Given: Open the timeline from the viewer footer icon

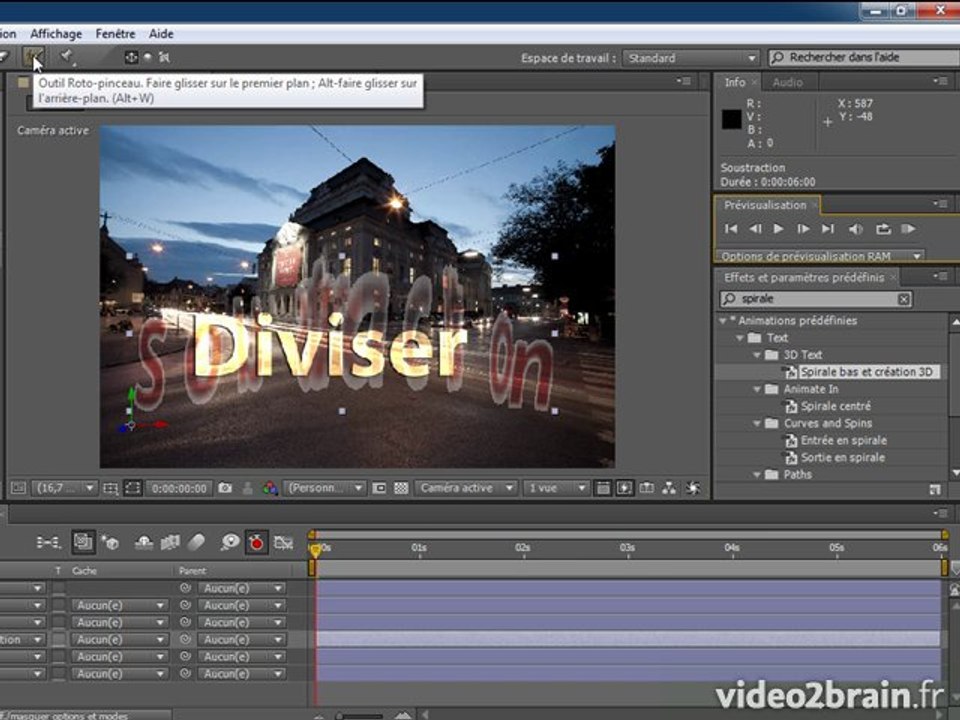Looking at the screenshot, I should (x=647, y=488).
